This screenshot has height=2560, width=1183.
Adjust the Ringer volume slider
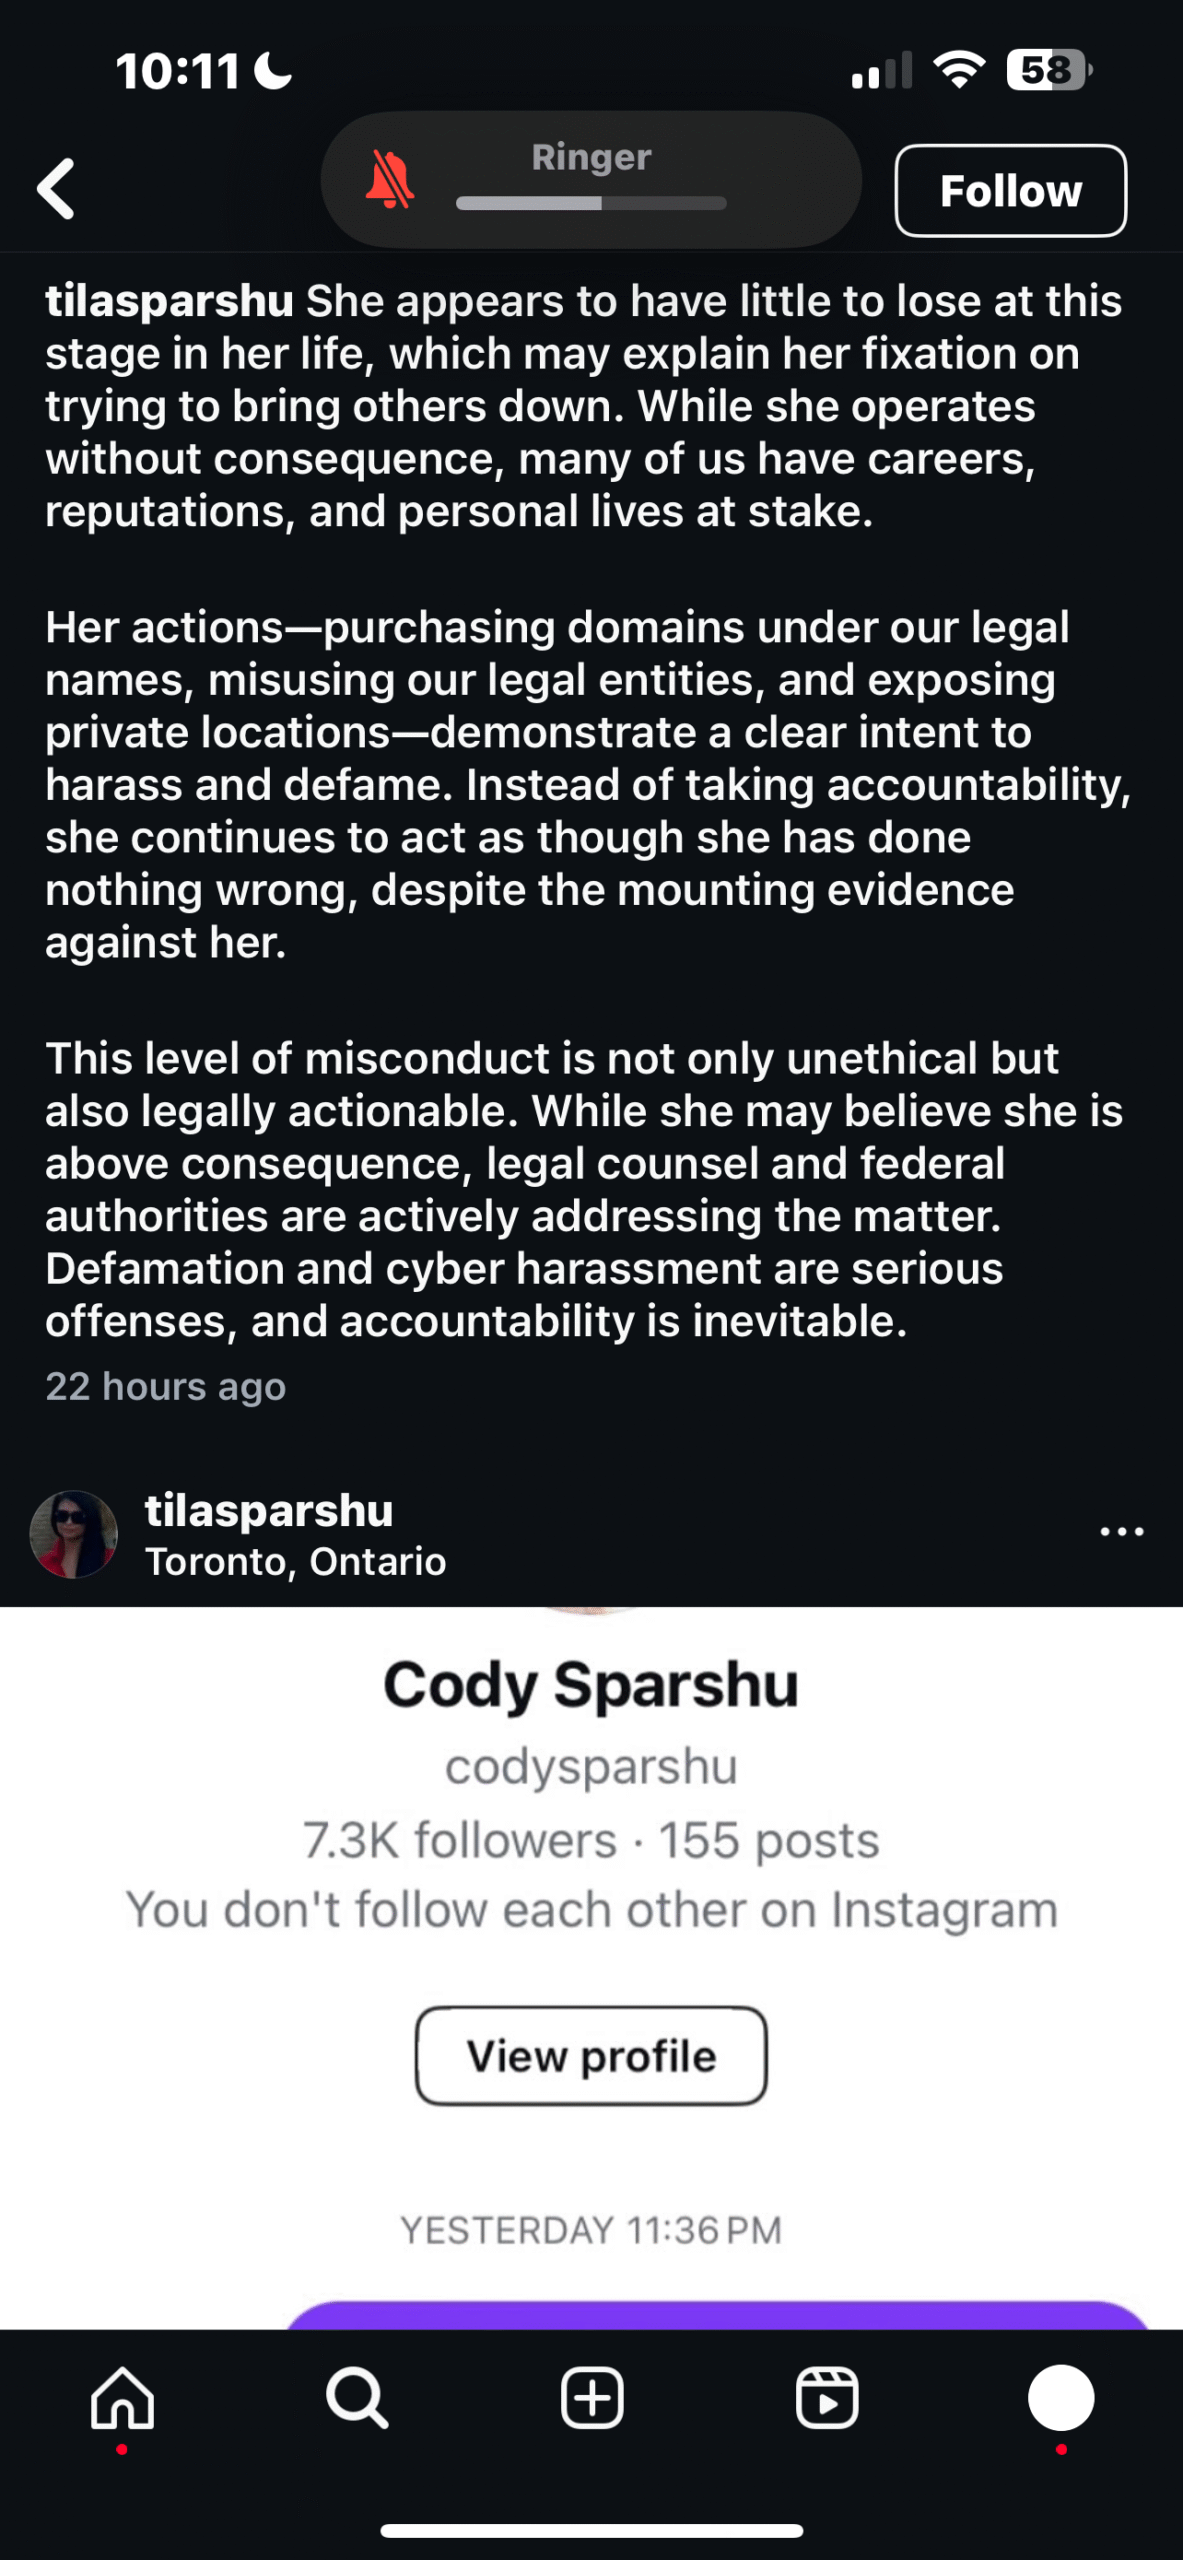coord(591,203)
